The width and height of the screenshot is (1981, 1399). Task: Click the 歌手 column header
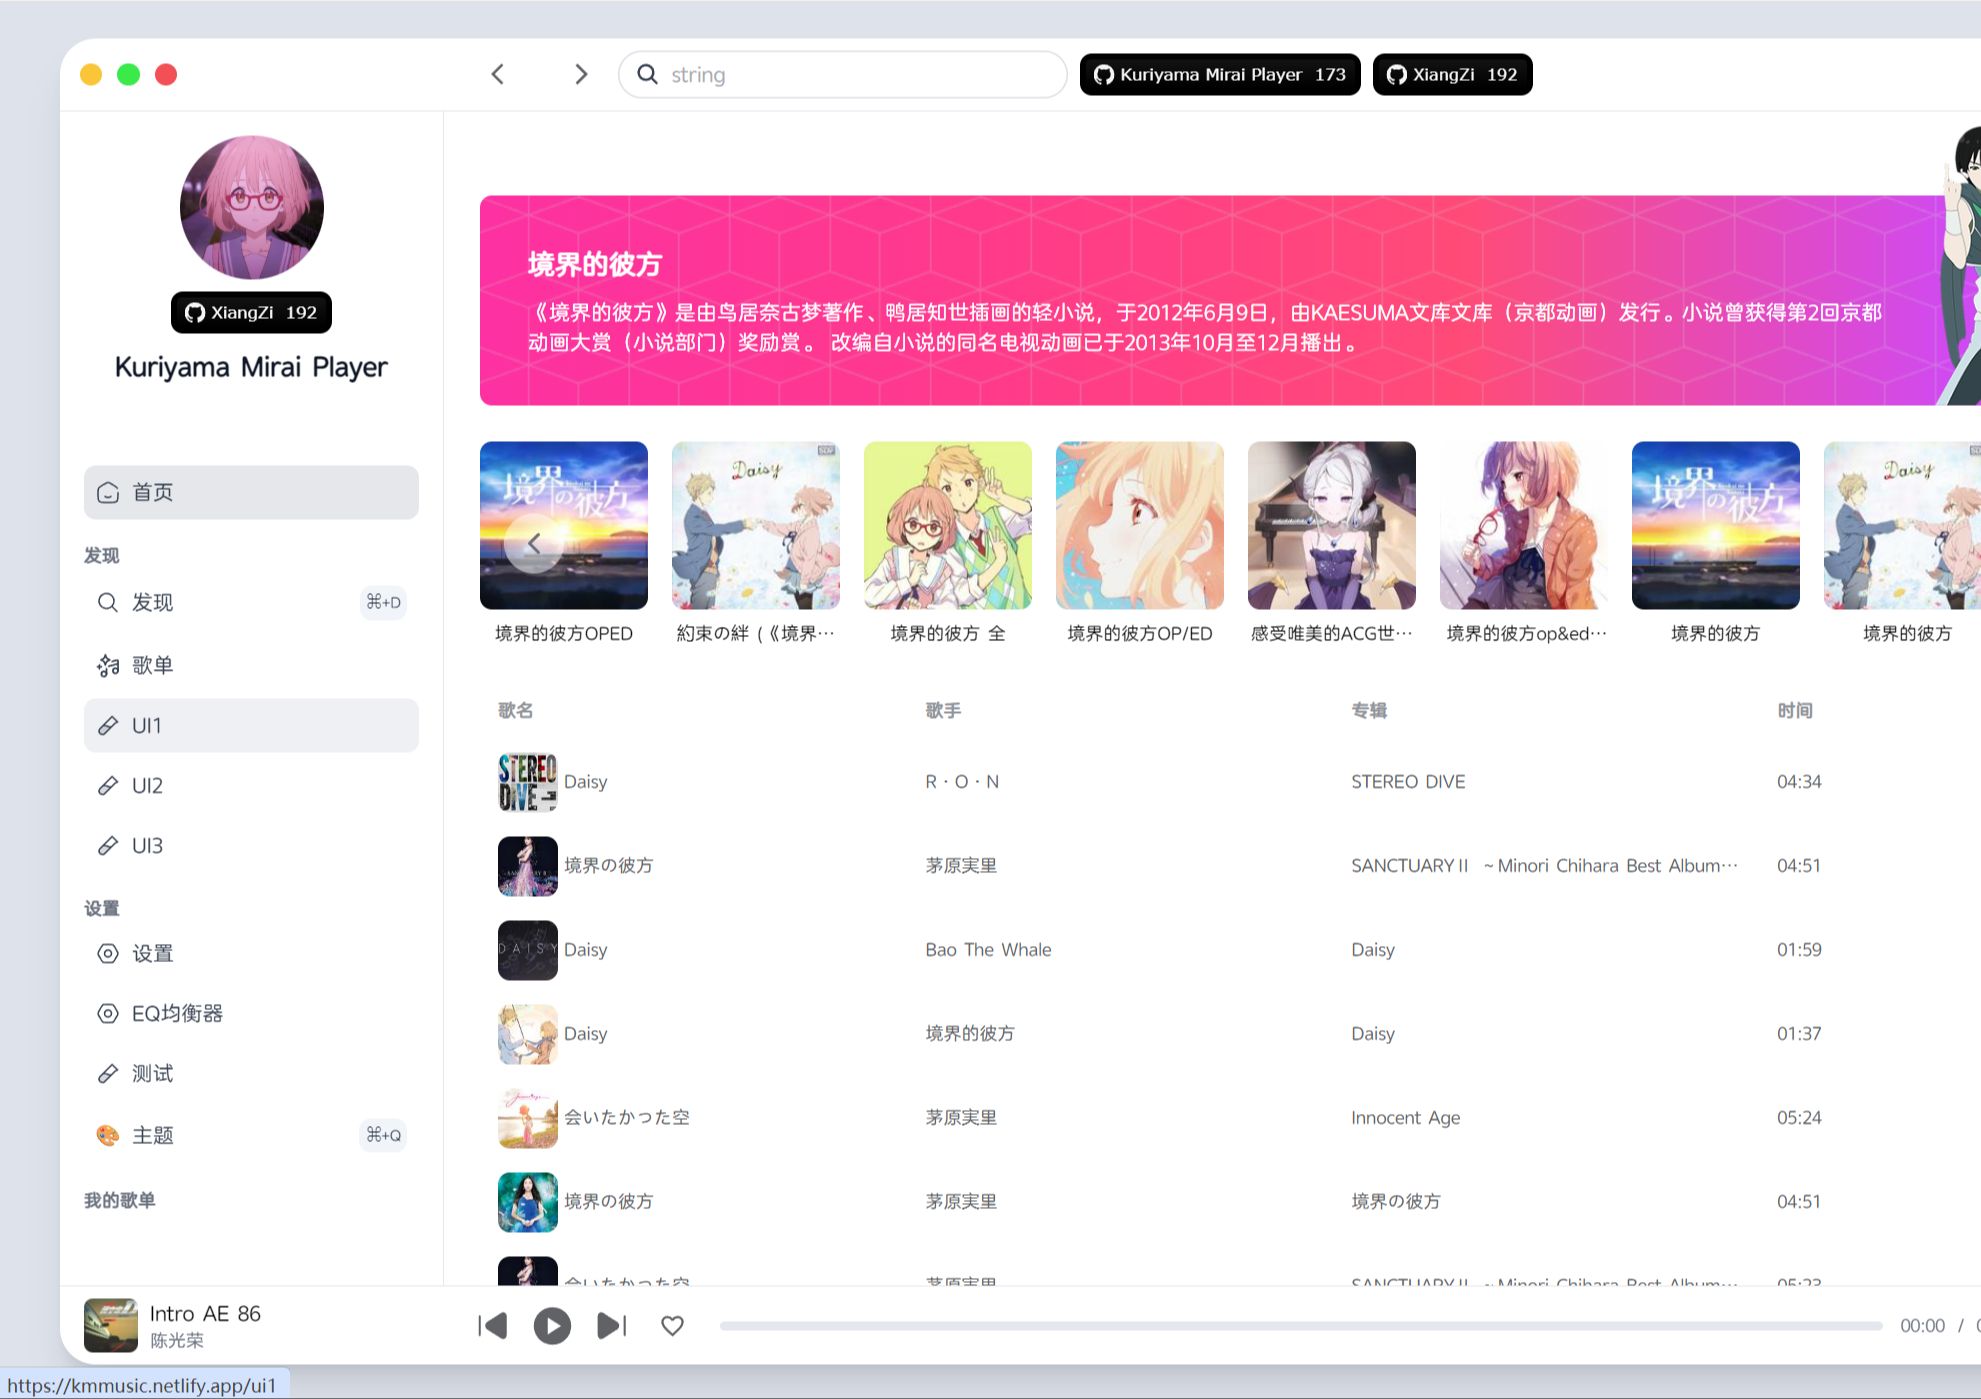click(943, 710)
